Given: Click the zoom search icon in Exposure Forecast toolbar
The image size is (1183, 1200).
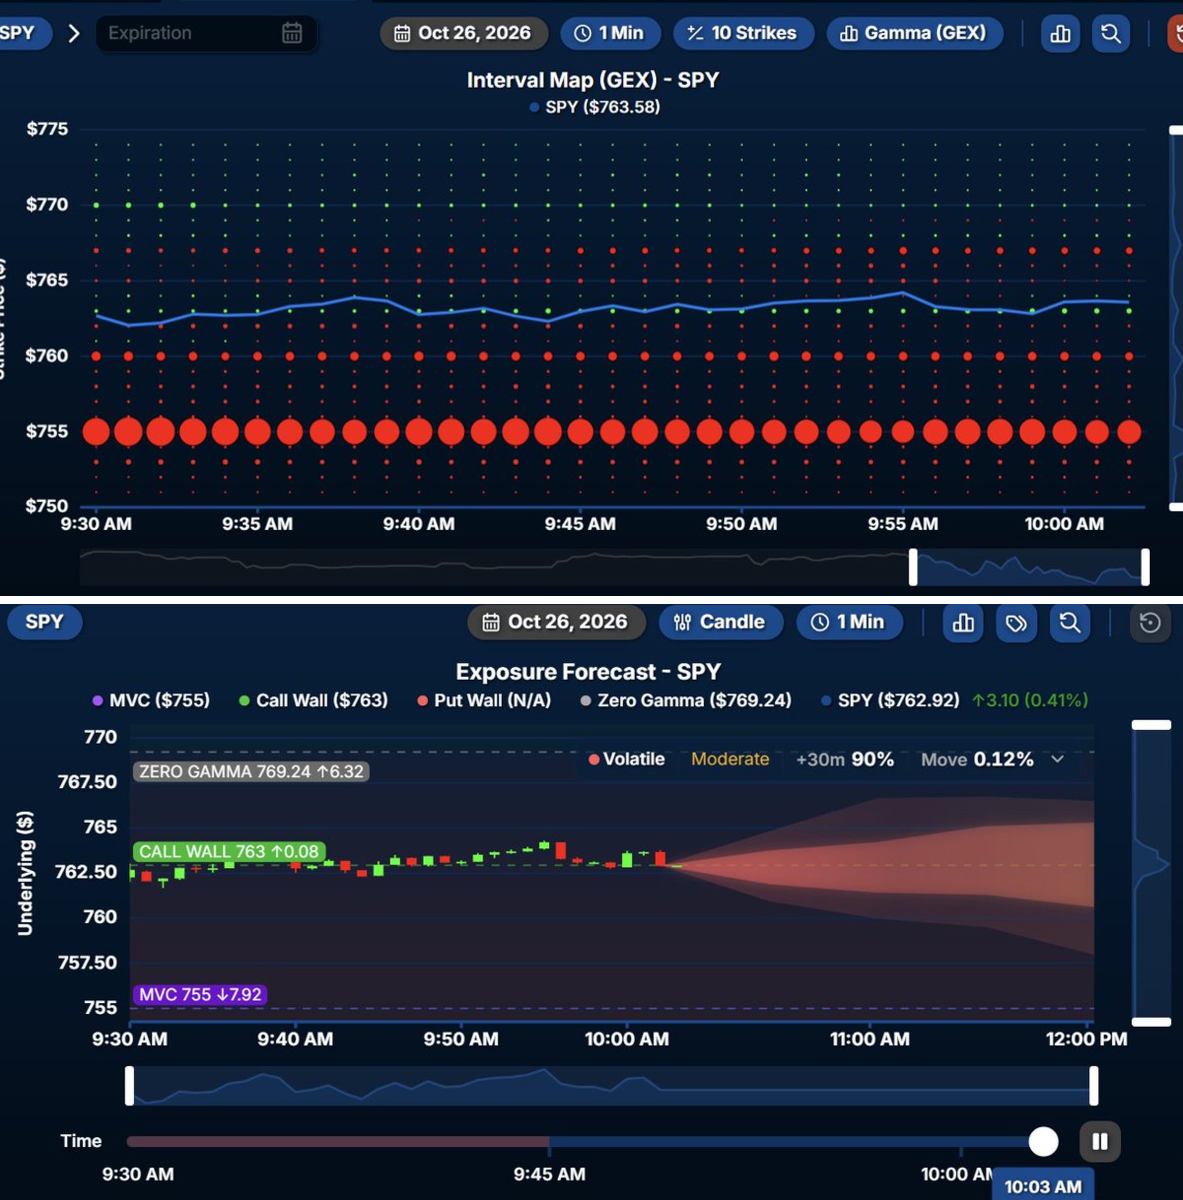Looking at the screenshot, I should pos(1069,623).
